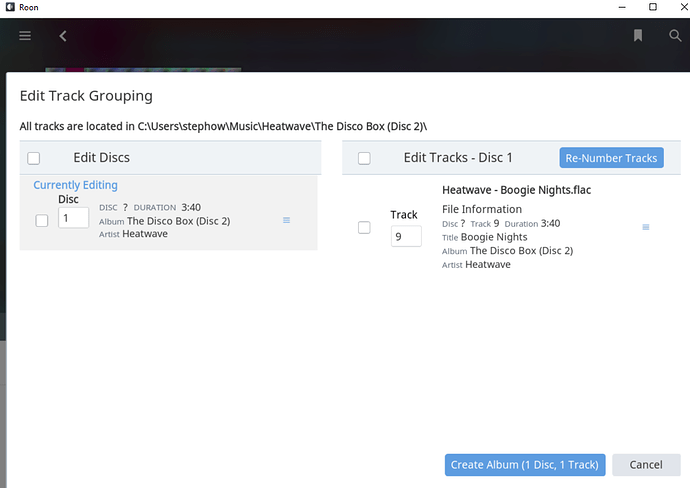Click Create Album (1 Disc, 1 Track)

point(525,465)
